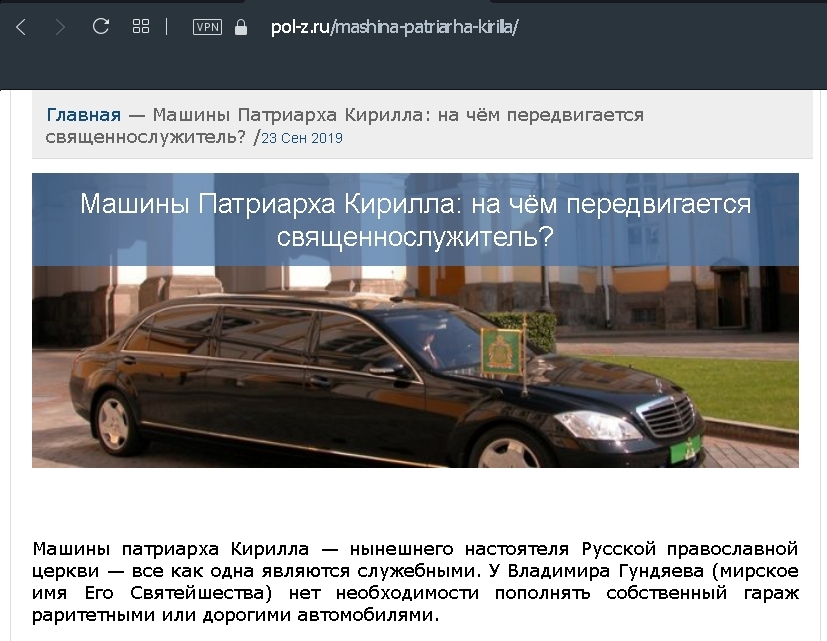Open the Главная breadcrumb link

click(x=84, y=114)
